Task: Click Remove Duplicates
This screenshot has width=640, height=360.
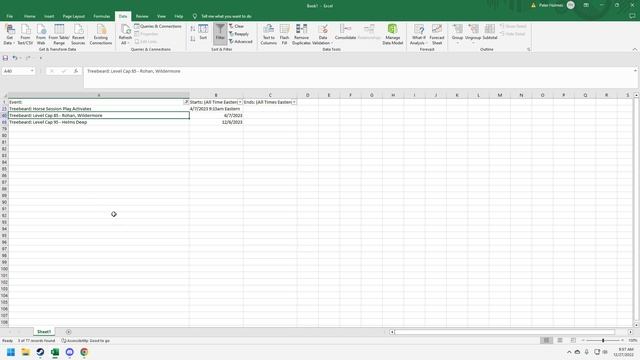Action: (301, 34)
